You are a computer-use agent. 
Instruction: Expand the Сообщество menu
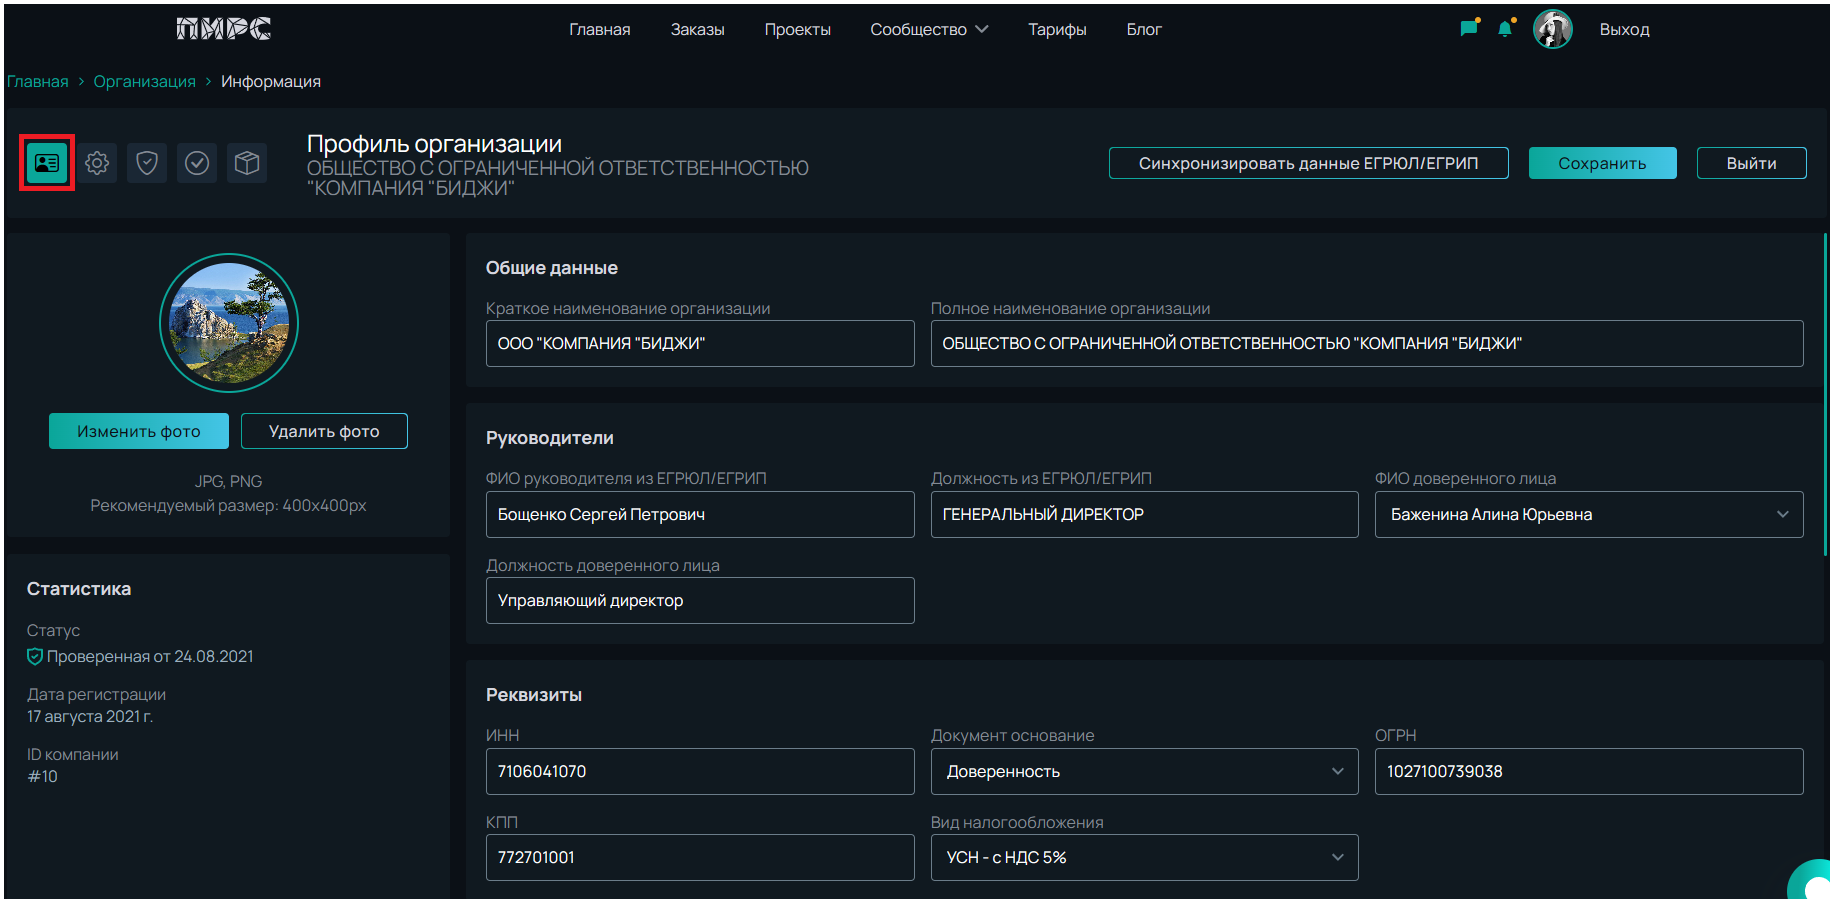(928, 30)
